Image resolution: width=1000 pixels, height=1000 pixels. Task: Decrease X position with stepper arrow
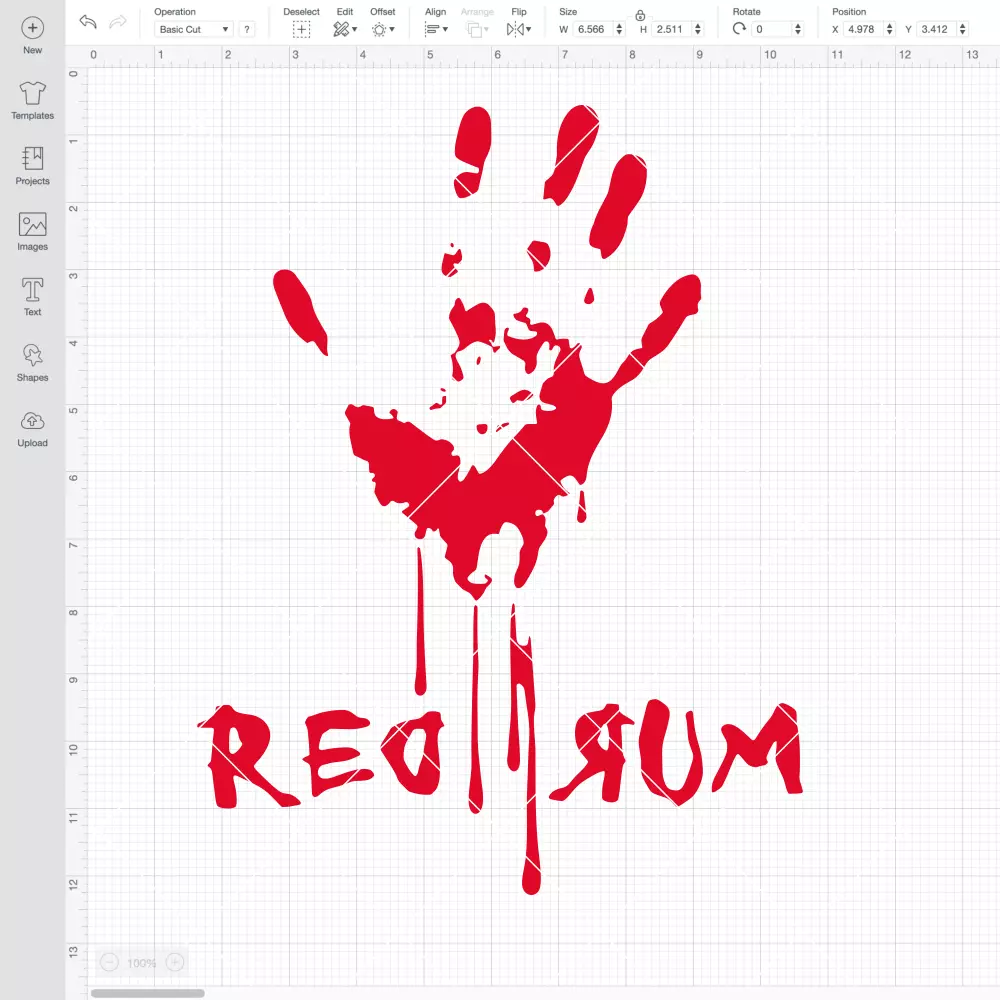click(890, 33)
